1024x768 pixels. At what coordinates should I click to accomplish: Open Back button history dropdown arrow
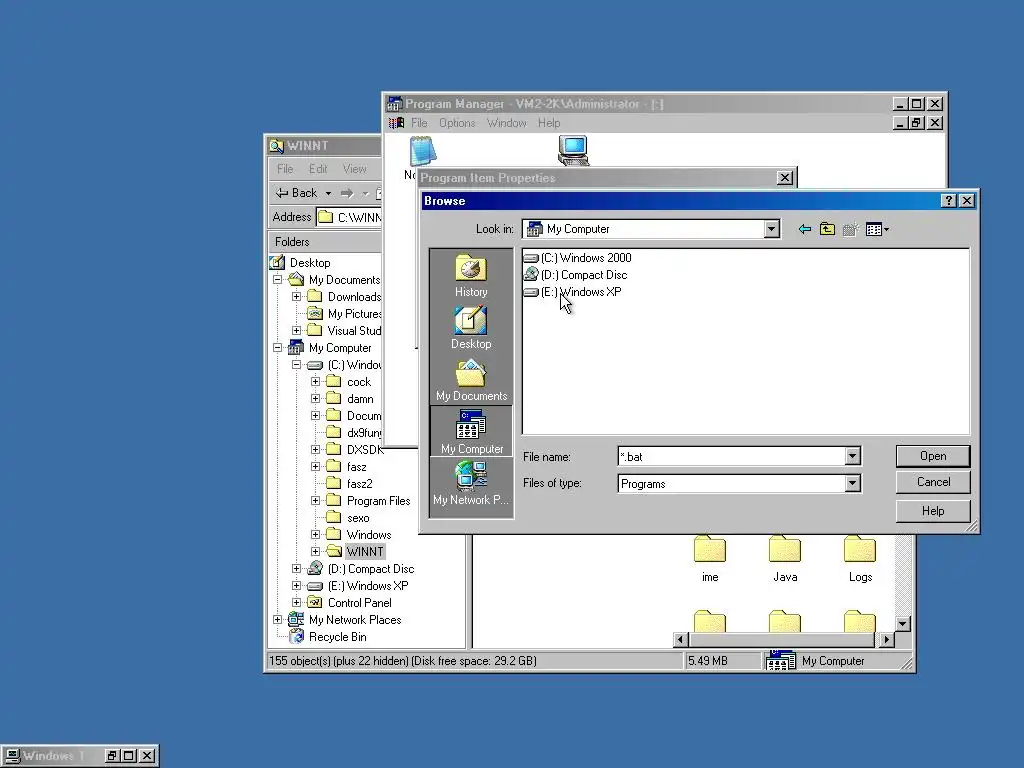(x=328, y=193)
